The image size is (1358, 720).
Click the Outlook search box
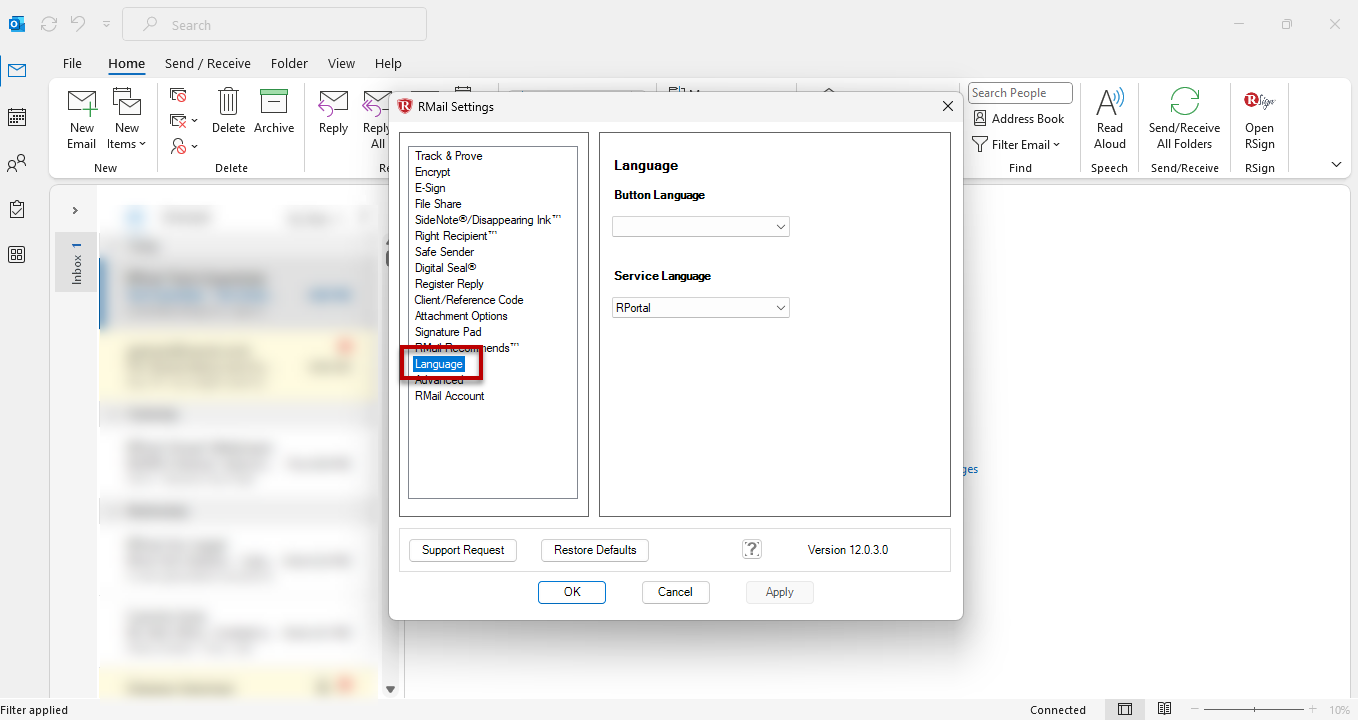coord(274,24)
